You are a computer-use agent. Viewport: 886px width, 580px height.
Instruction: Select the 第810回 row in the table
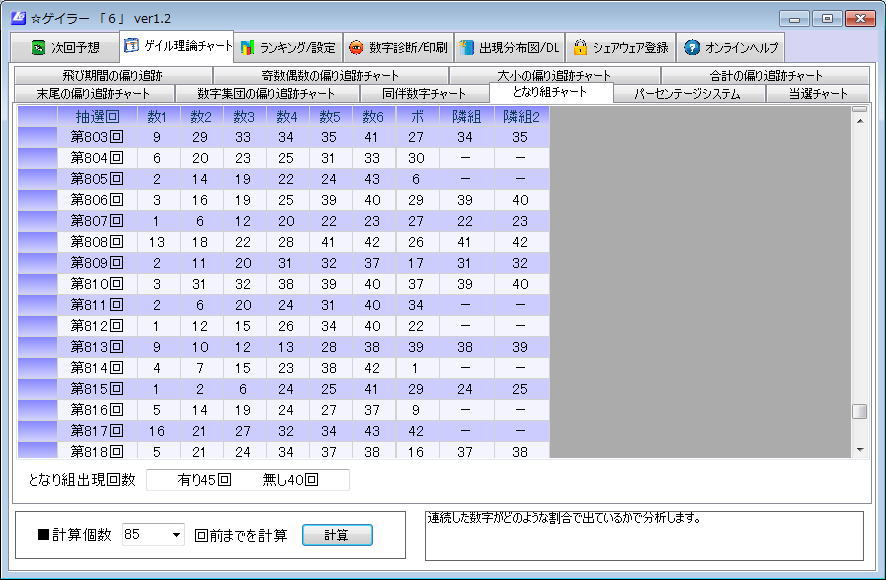coord(96,283)
